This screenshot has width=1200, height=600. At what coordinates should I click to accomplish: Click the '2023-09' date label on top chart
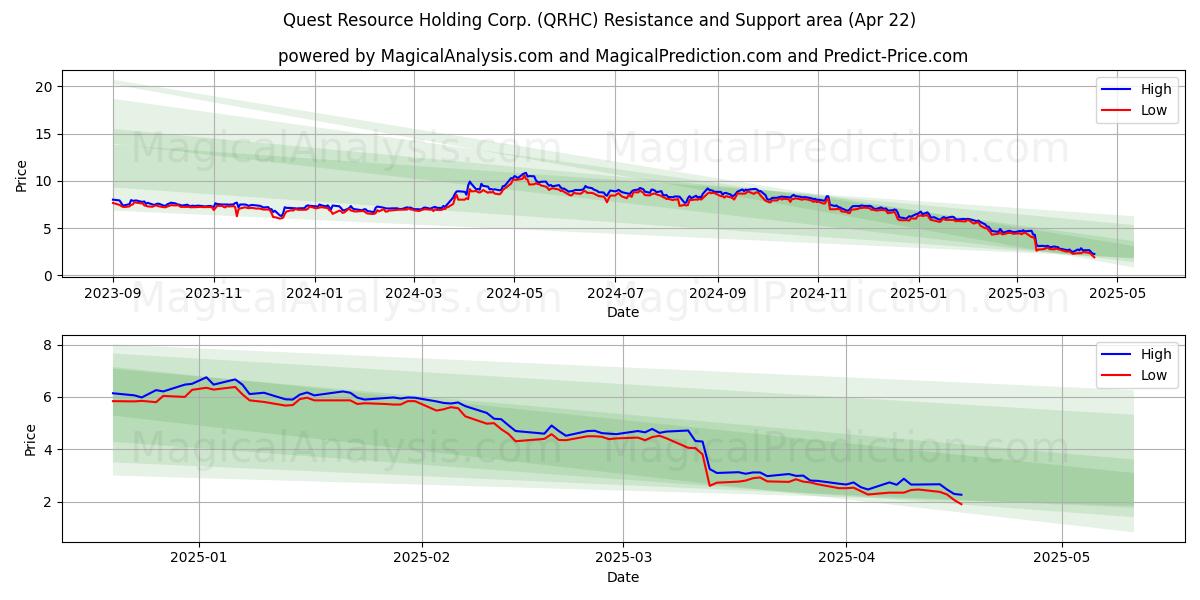(113, 294)
